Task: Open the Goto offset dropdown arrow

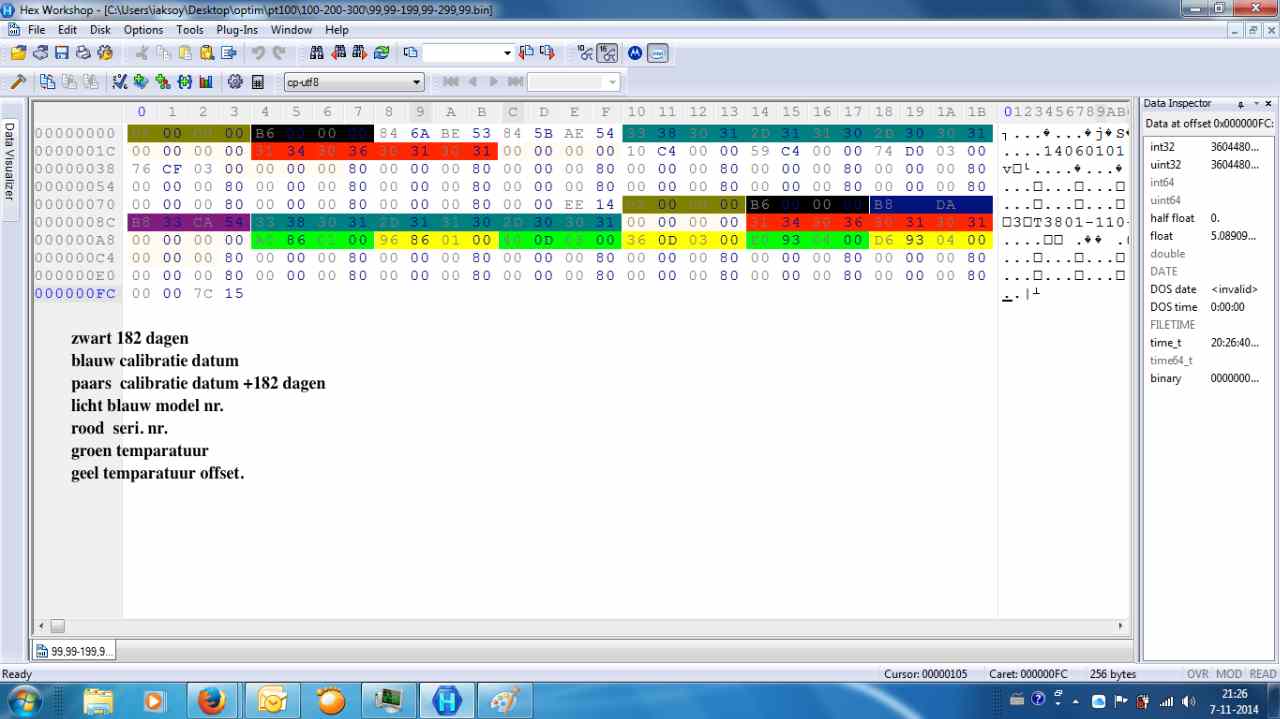Action: (507, 53)
